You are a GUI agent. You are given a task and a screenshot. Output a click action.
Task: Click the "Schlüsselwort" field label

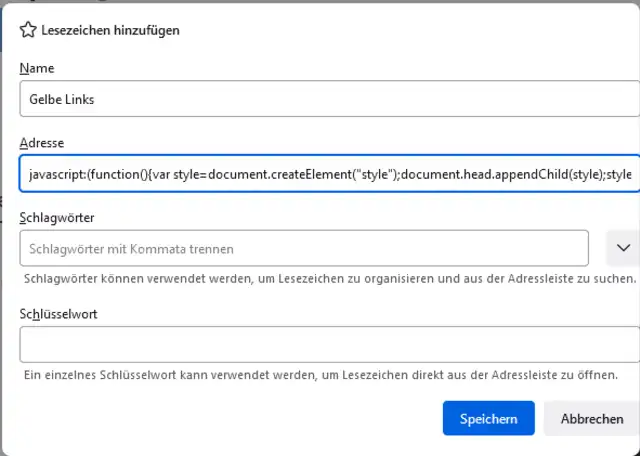pyautogui.click(x=57, y=313)
